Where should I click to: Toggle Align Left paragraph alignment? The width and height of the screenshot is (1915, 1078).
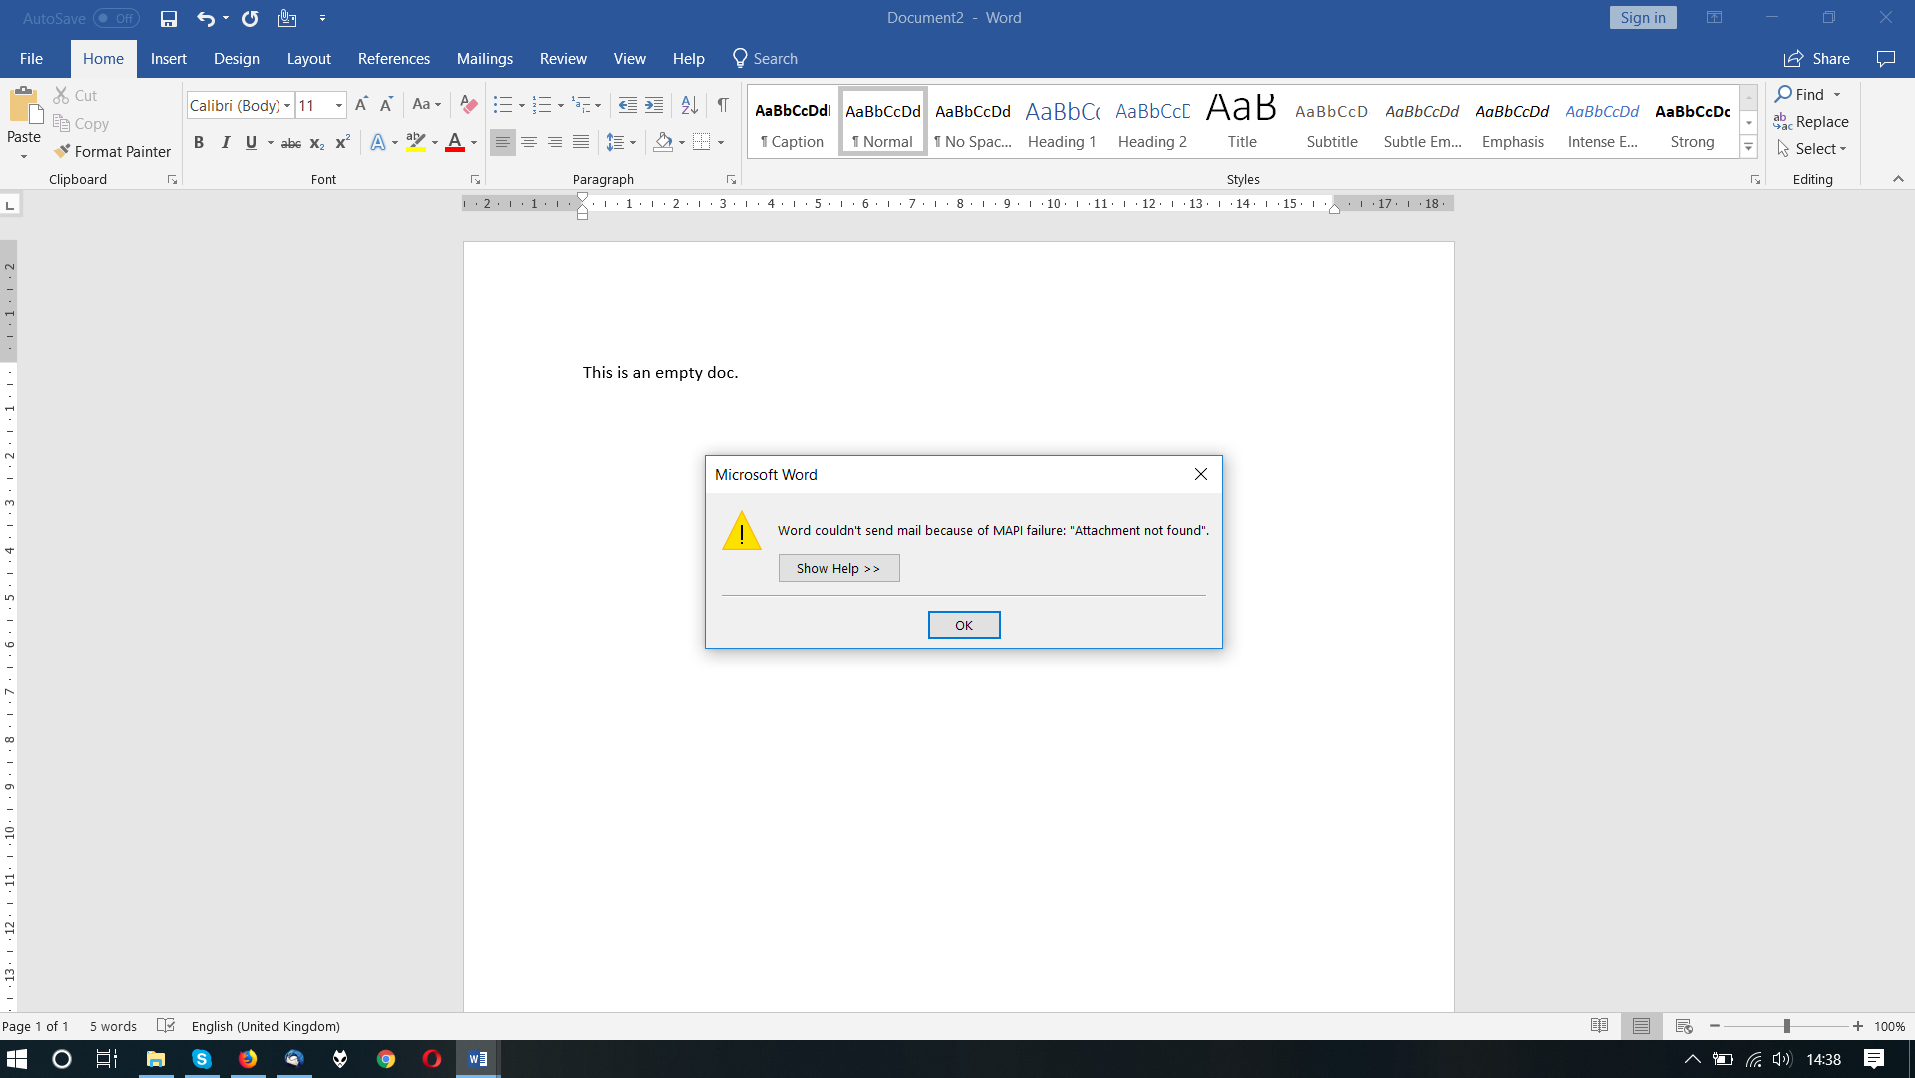[503, 142]
